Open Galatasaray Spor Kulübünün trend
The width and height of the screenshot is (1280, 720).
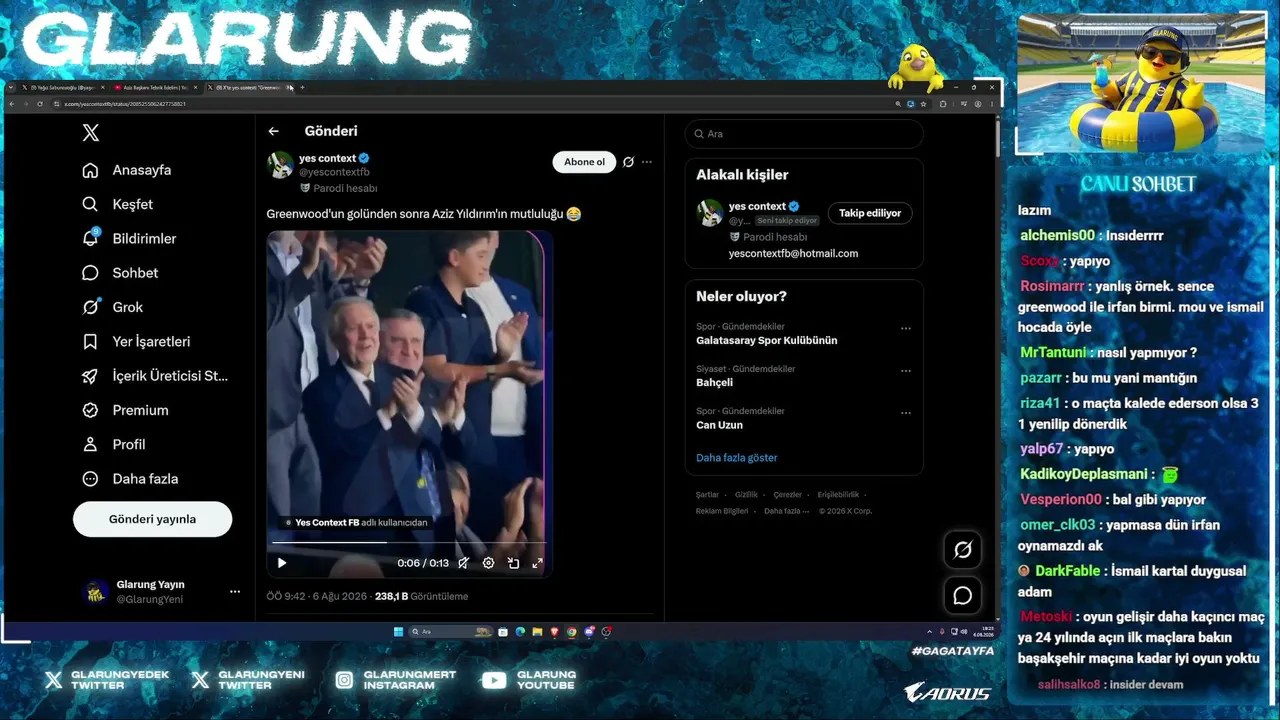click(767, 340)
